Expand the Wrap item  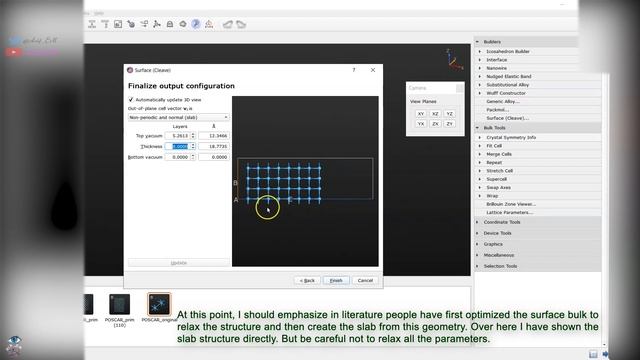(x=480, y=196)
